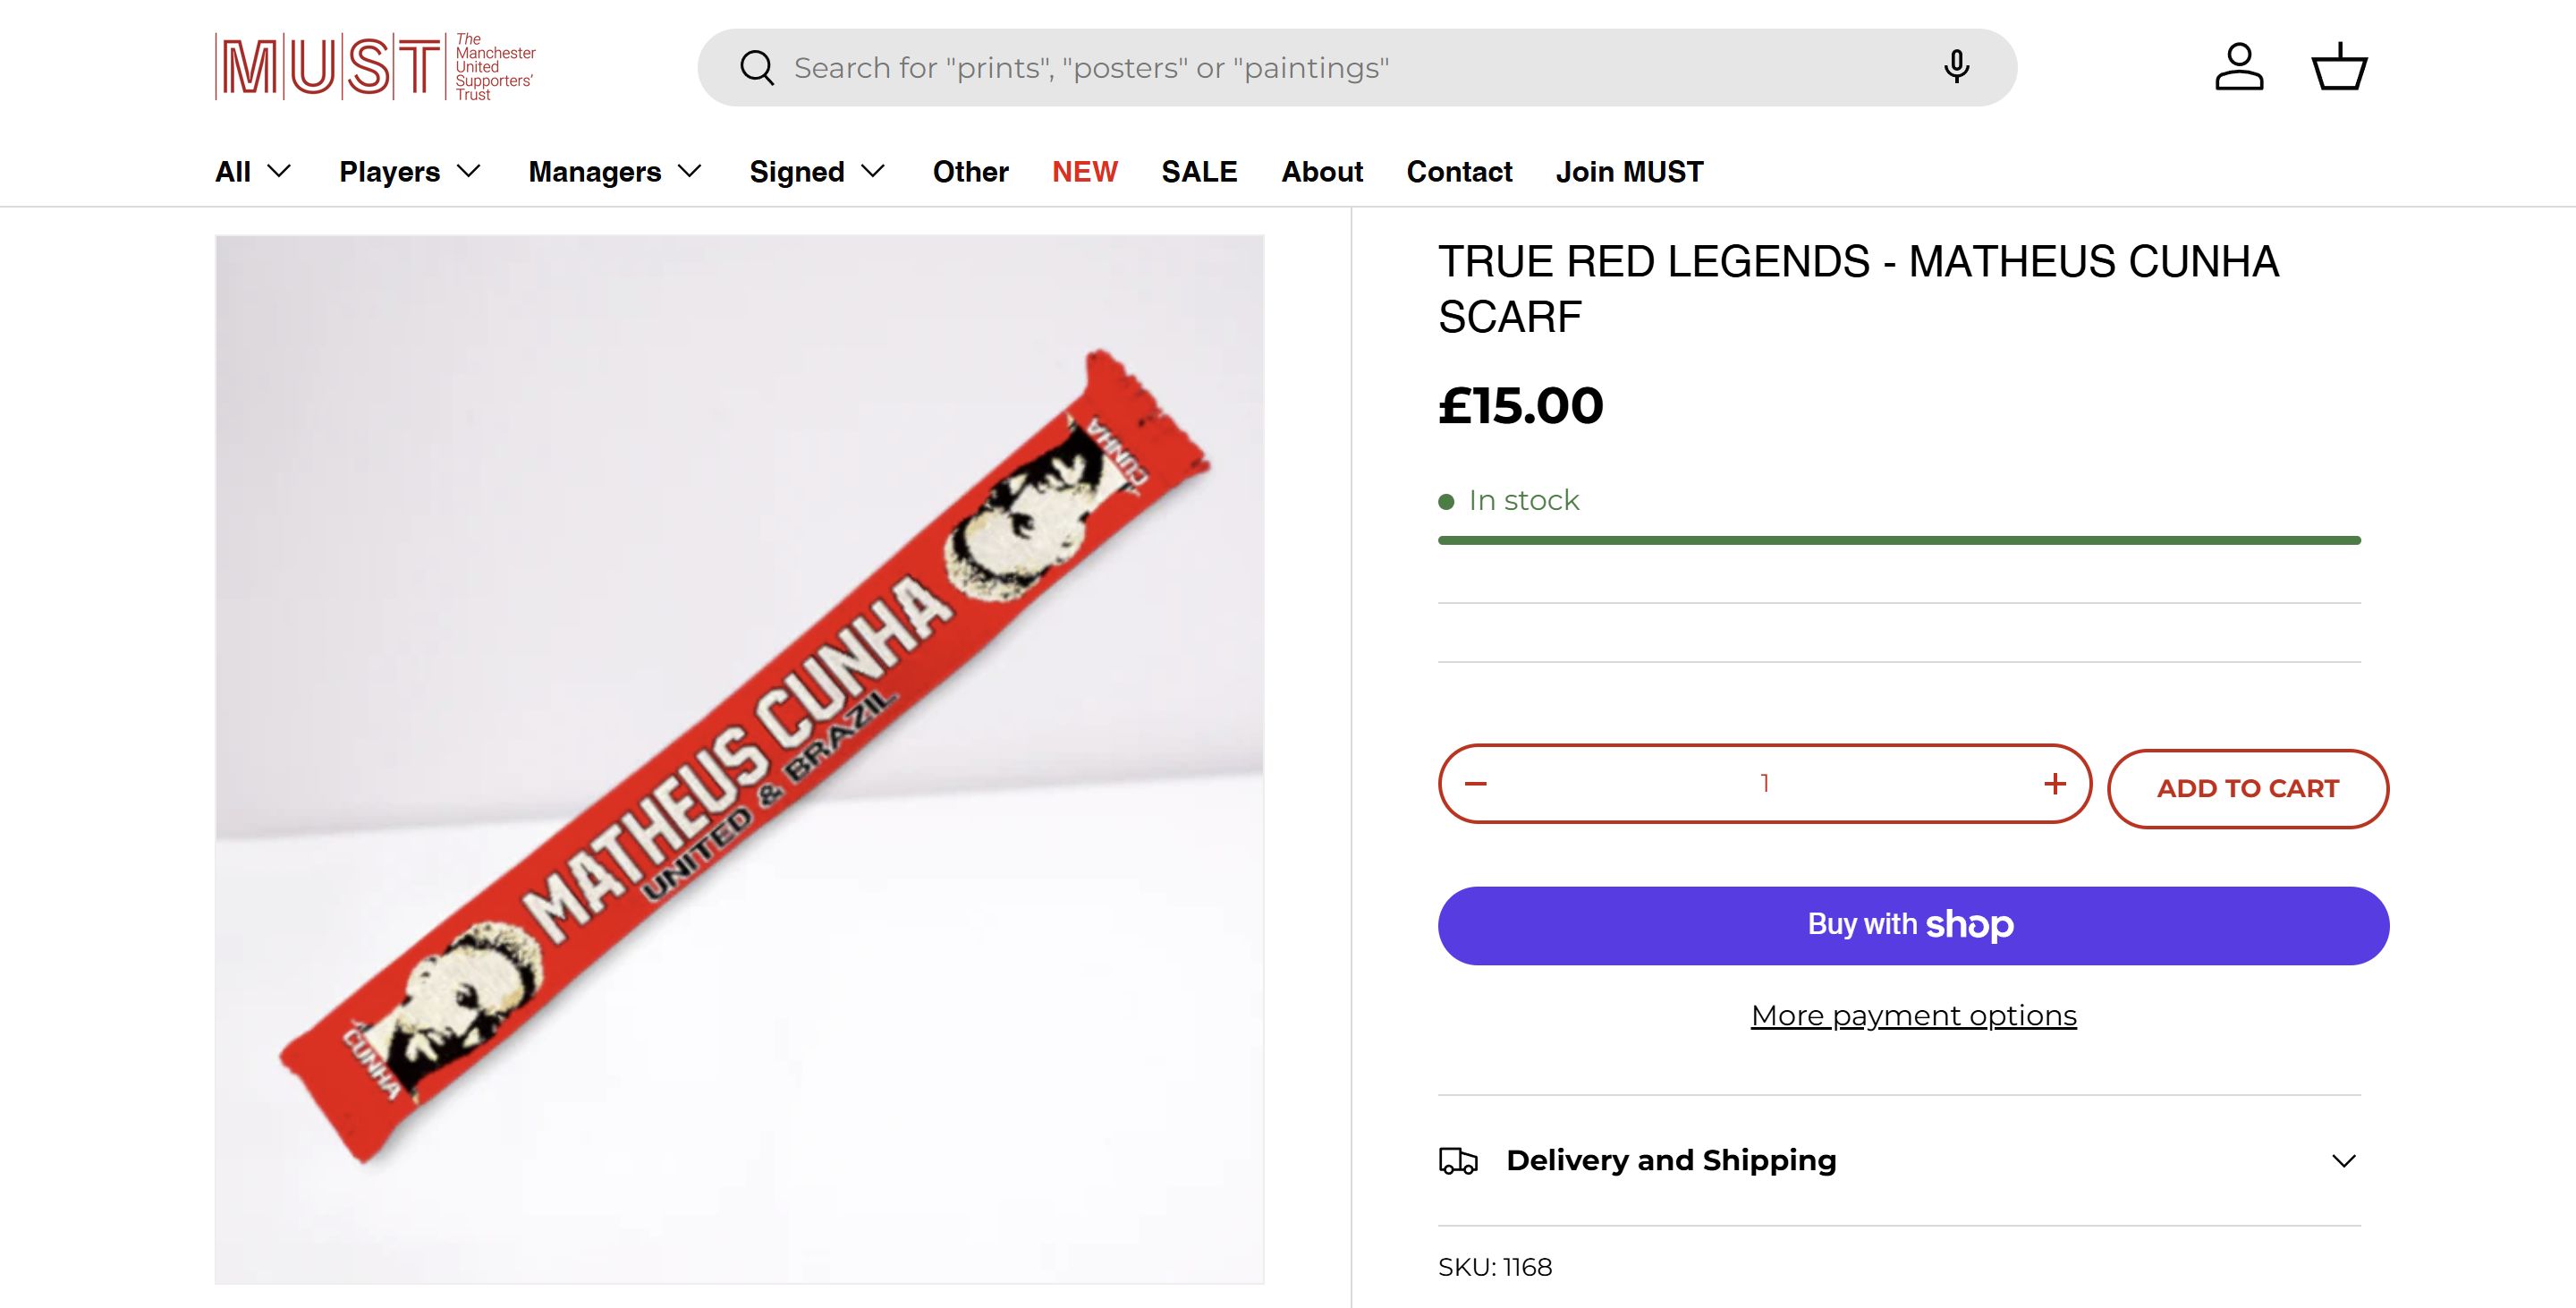Click into the search text field

point(1350,68)
